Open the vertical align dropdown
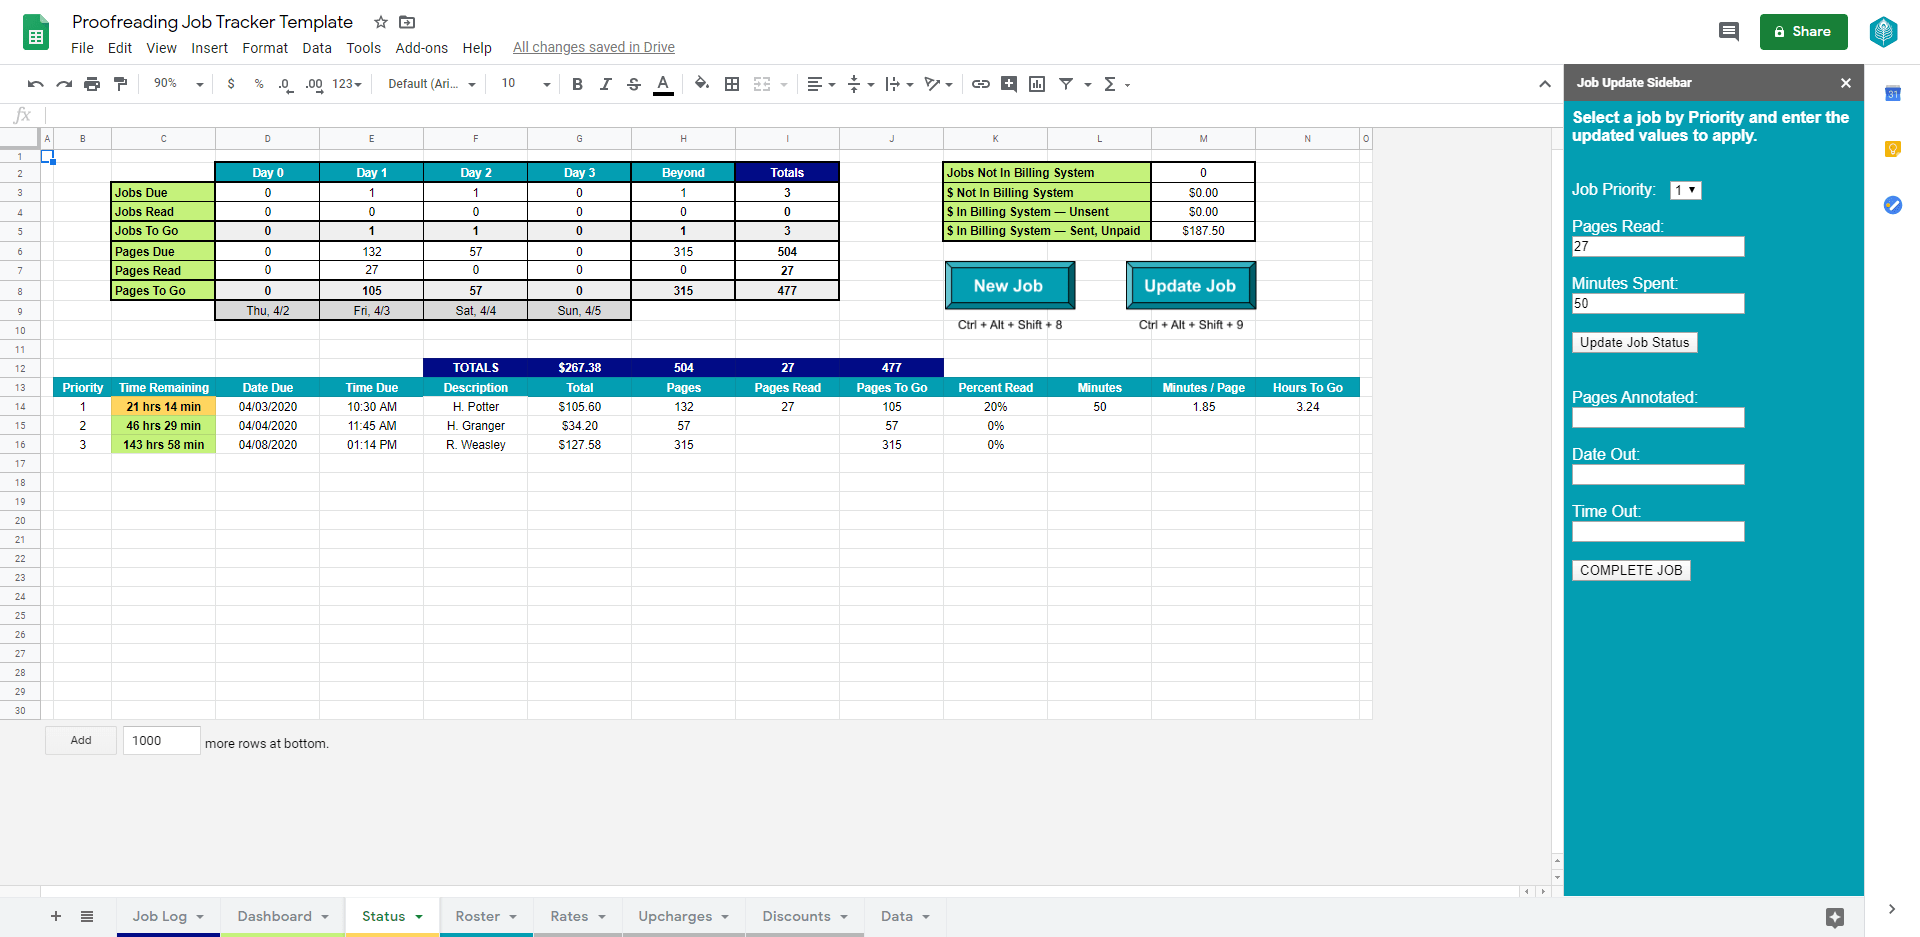Image resolution: width=1920 pixels, height=937 pixels. [x=861, y=84]
